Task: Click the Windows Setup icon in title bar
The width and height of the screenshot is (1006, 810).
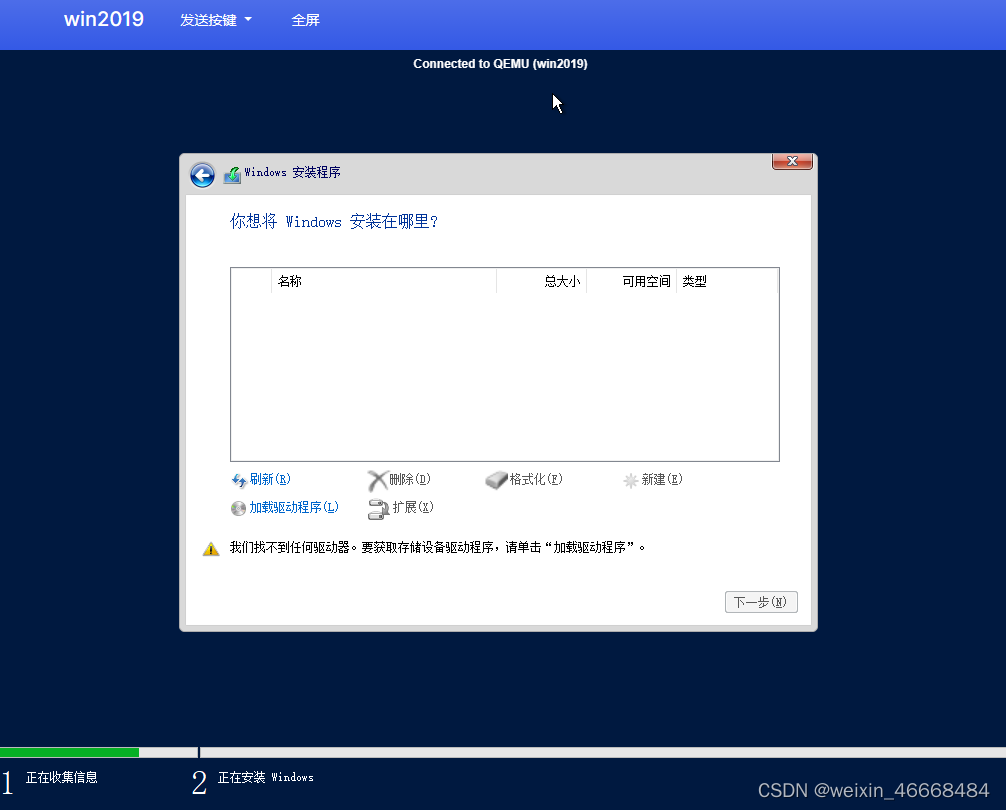Action: coord(232,174)
